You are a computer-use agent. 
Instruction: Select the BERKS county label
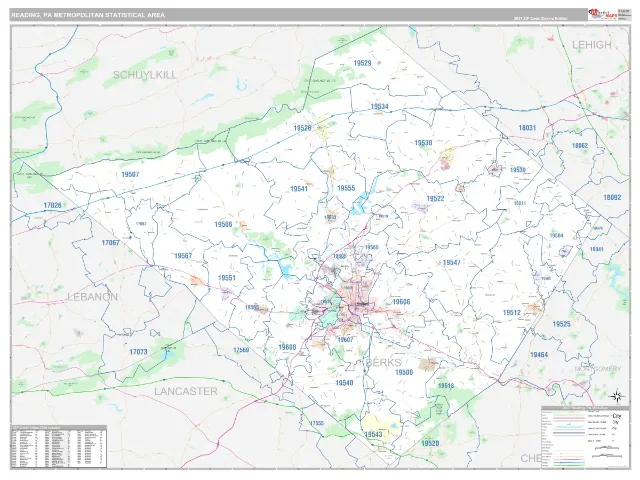pyautogui.click(x=383, y=362)
